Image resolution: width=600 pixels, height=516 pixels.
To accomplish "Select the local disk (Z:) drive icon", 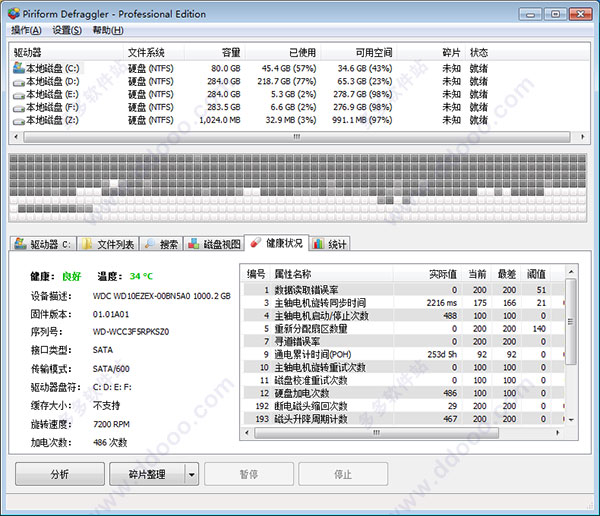I will [19, 121].
